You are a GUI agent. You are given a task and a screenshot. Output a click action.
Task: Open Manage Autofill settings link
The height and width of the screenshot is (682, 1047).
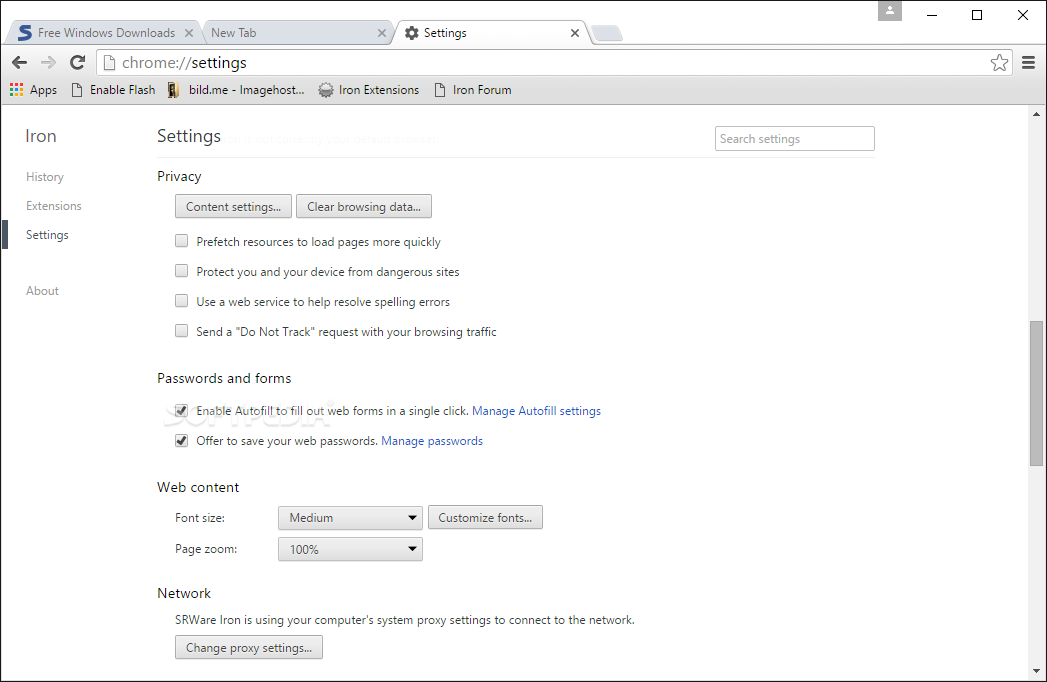click(x=536, y=411)
